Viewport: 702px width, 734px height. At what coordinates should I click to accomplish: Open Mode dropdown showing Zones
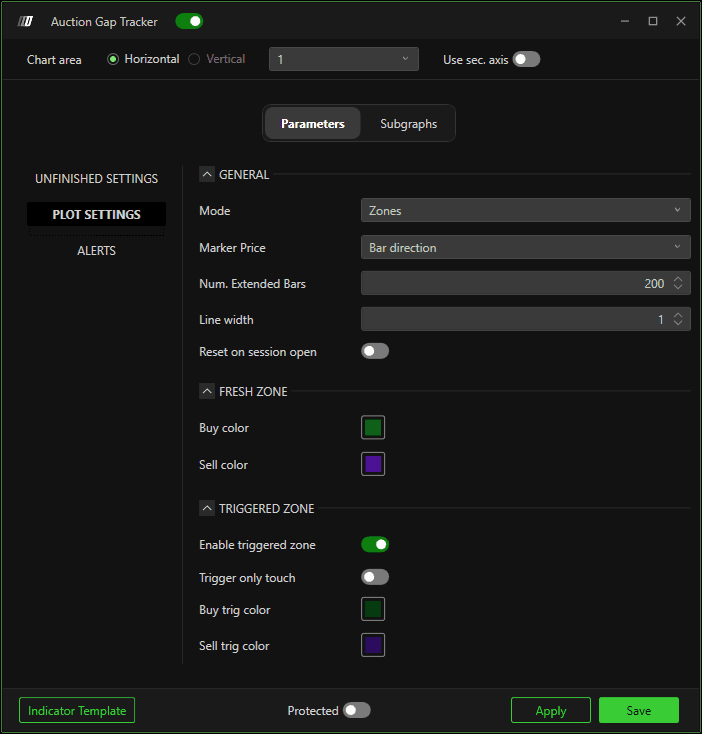tap(526, 210)
